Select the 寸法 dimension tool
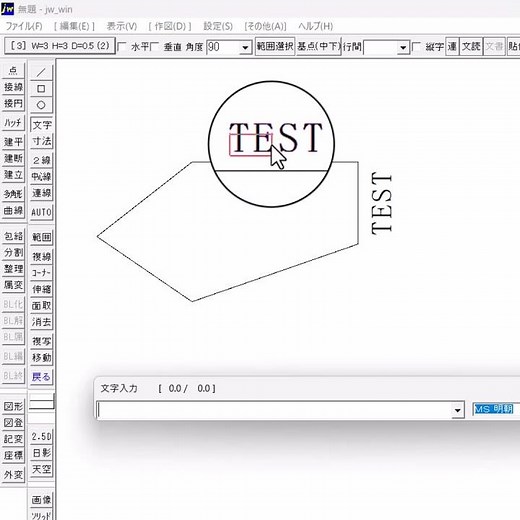Screen dimensions: 520x520 42,141
